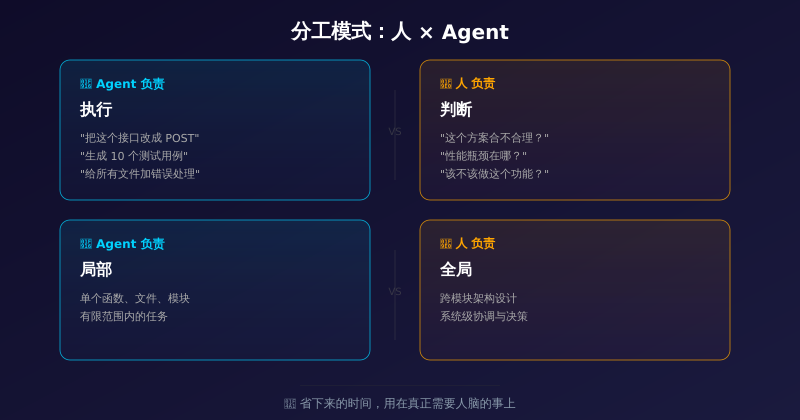The width and height of the screenshot is (800, 420).
Task: Click the icon beside Agent 负责 in 执行 card
Action: [x=86, y=84]
